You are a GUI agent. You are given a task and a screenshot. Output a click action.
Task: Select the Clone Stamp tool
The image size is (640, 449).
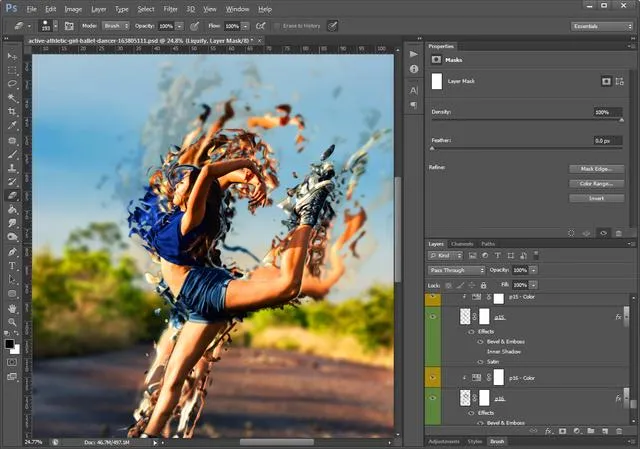point(12,168)
